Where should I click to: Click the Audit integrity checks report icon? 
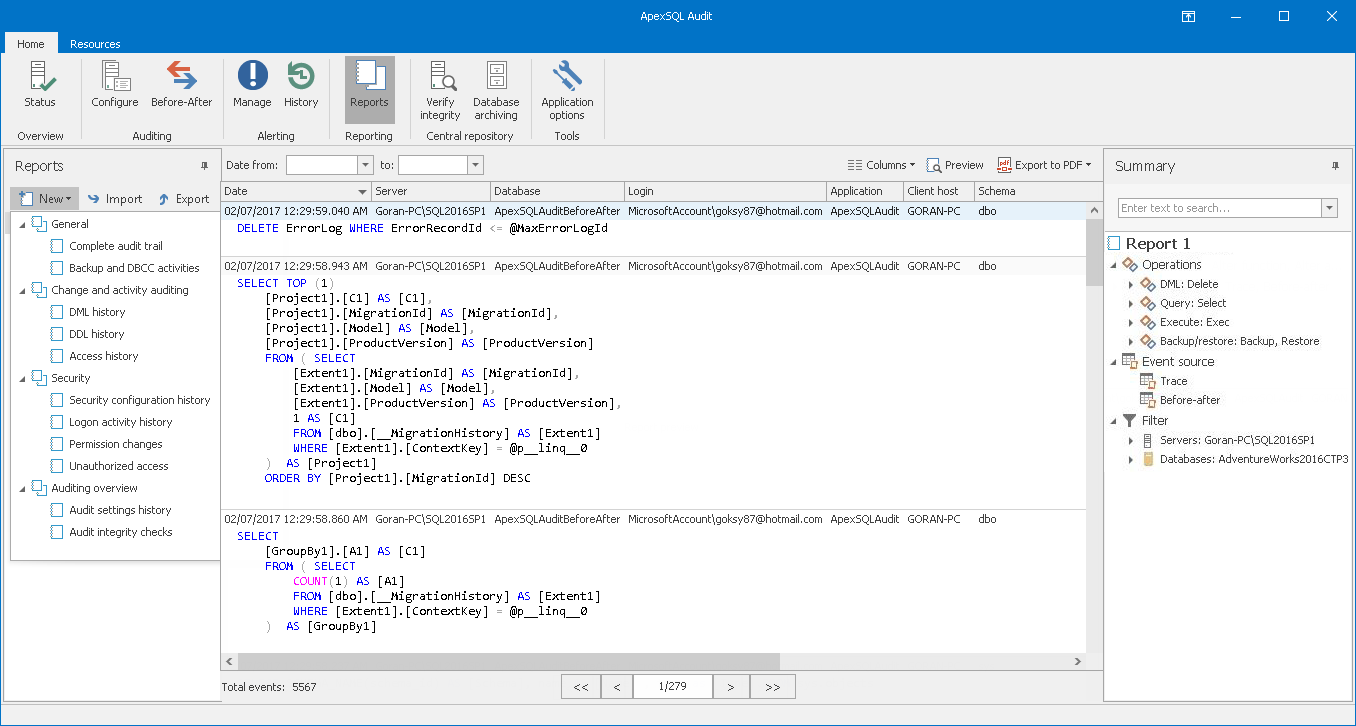(57, 532)
